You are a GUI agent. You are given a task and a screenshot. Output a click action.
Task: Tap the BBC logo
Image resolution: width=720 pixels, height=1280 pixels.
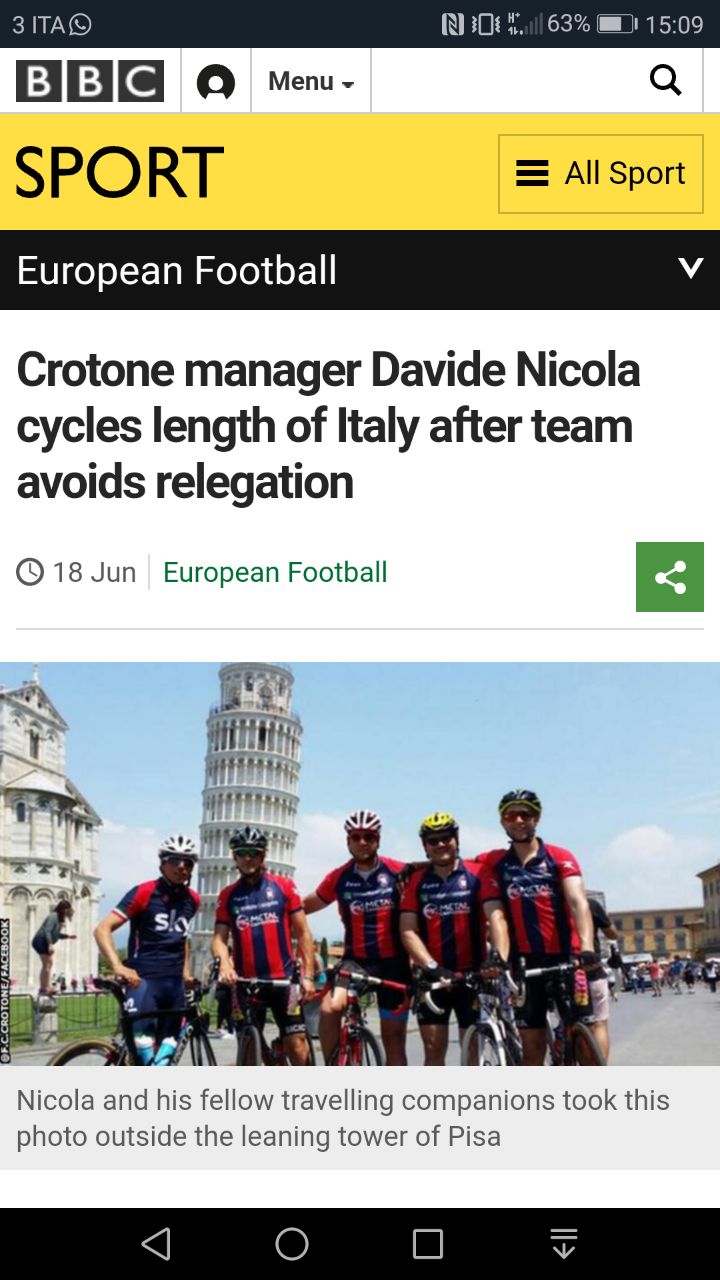[90, 81]
